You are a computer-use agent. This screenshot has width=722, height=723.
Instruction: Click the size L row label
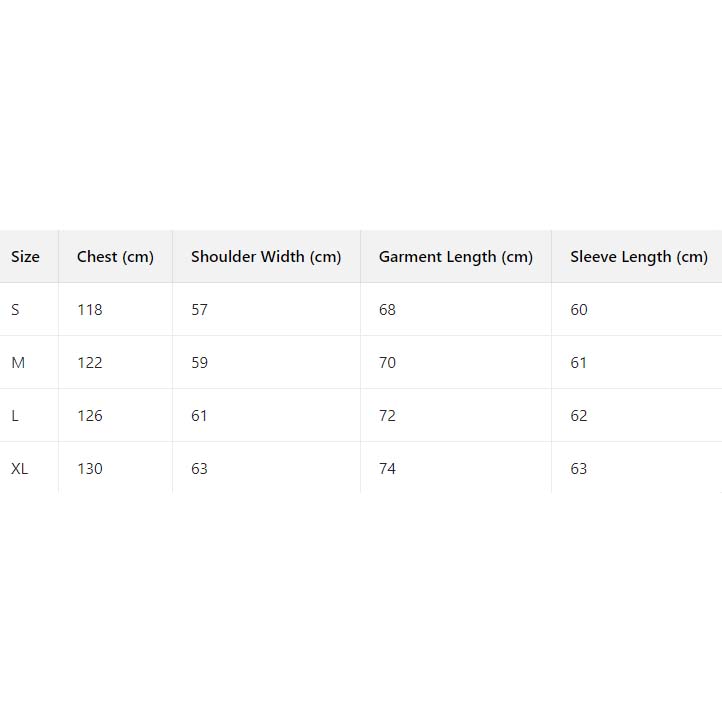coord(15,416)
